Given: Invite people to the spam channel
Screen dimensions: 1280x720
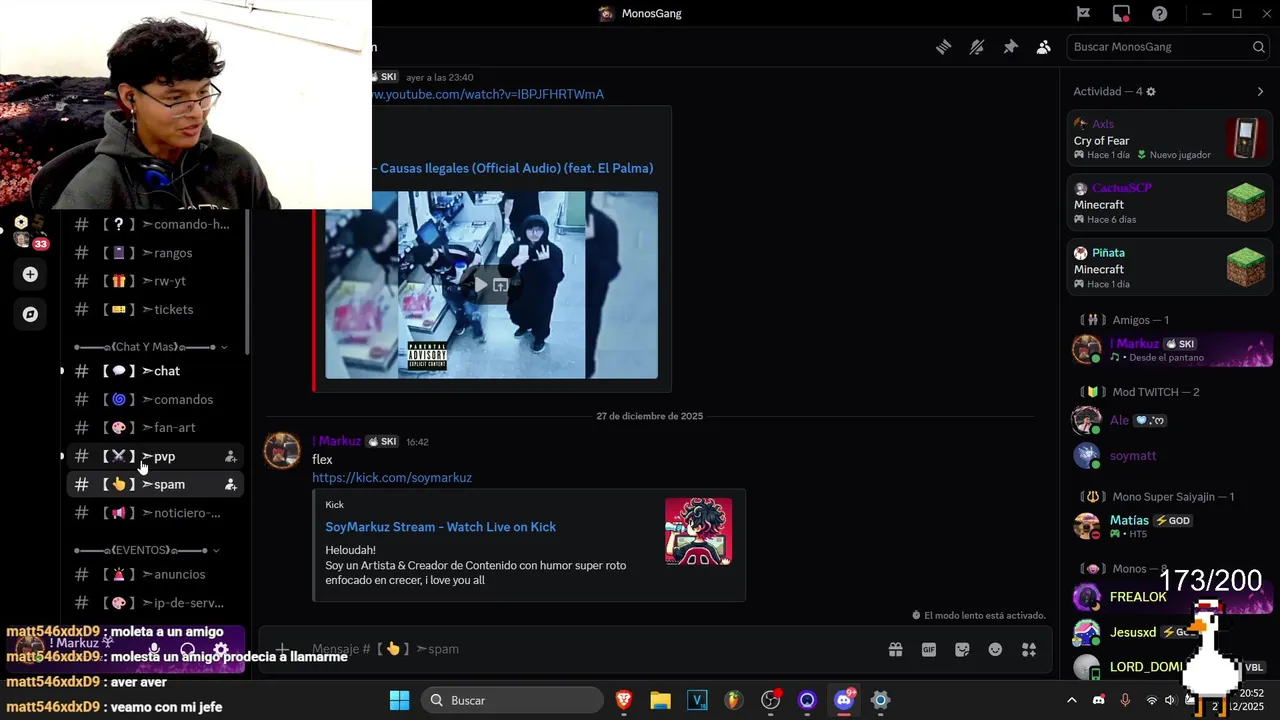Looking at the screenshot, I should (x=231, y=484).
